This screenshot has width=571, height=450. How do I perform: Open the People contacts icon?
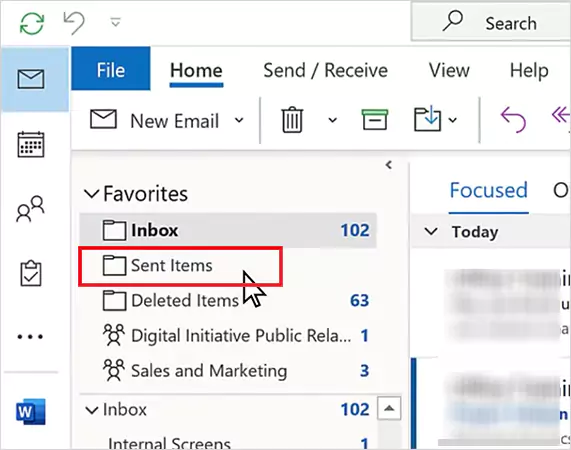31,209
